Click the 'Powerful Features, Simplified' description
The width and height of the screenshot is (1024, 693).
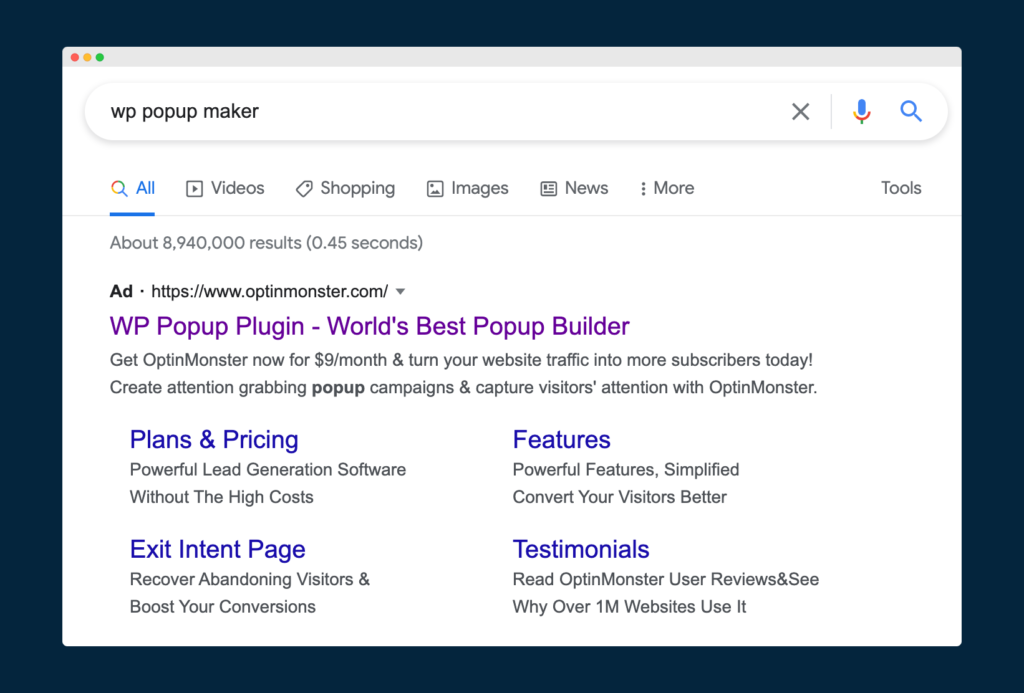[x=626, y=470]
